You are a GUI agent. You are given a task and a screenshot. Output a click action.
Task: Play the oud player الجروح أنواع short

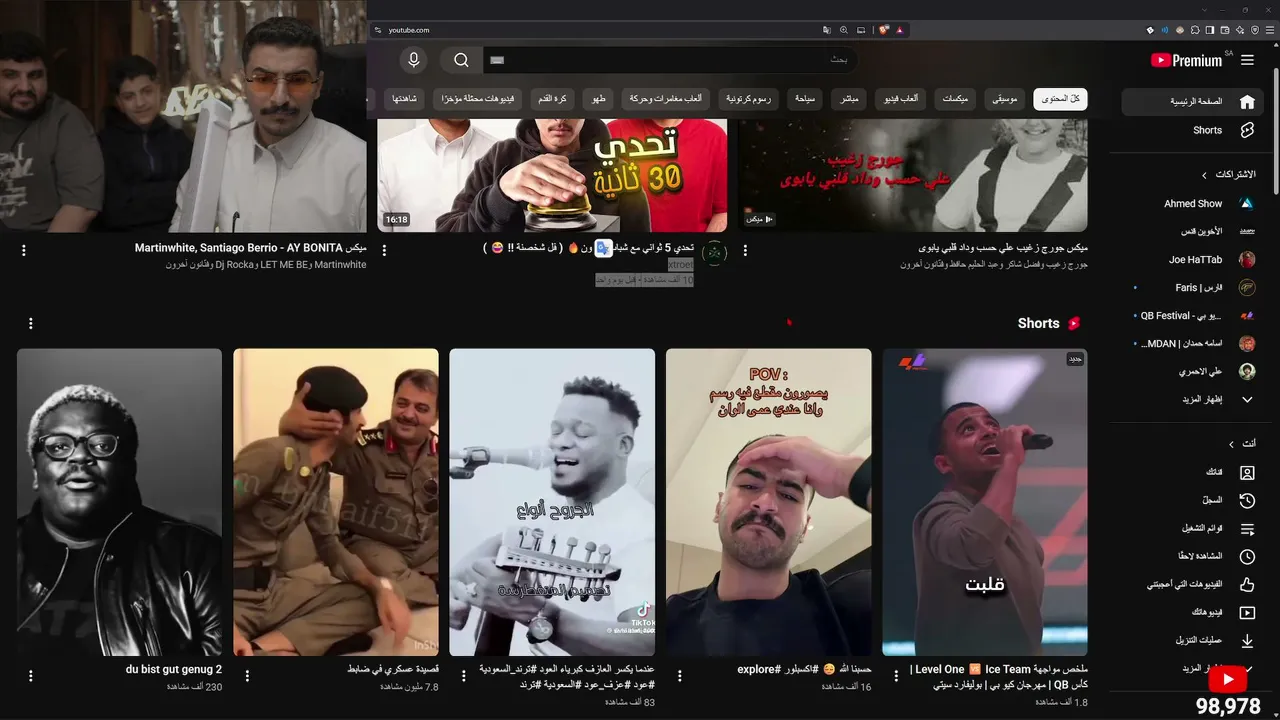552,502
